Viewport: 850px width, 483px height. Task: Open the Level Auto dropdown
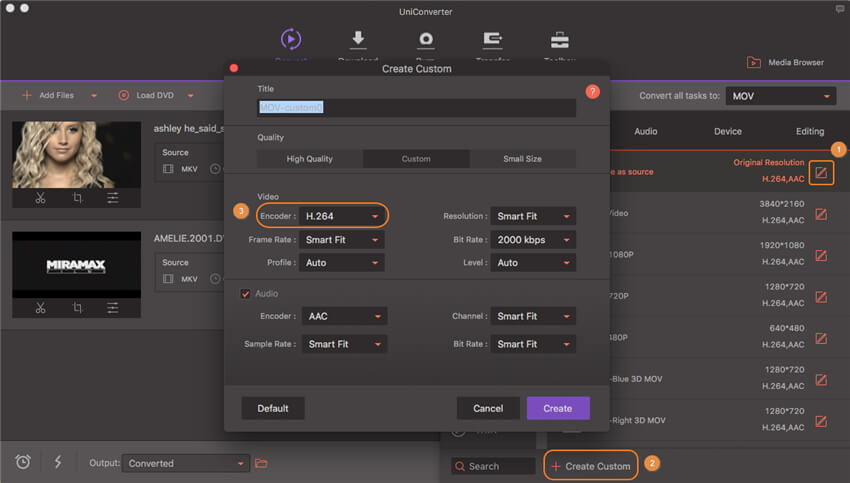(533, 263)
